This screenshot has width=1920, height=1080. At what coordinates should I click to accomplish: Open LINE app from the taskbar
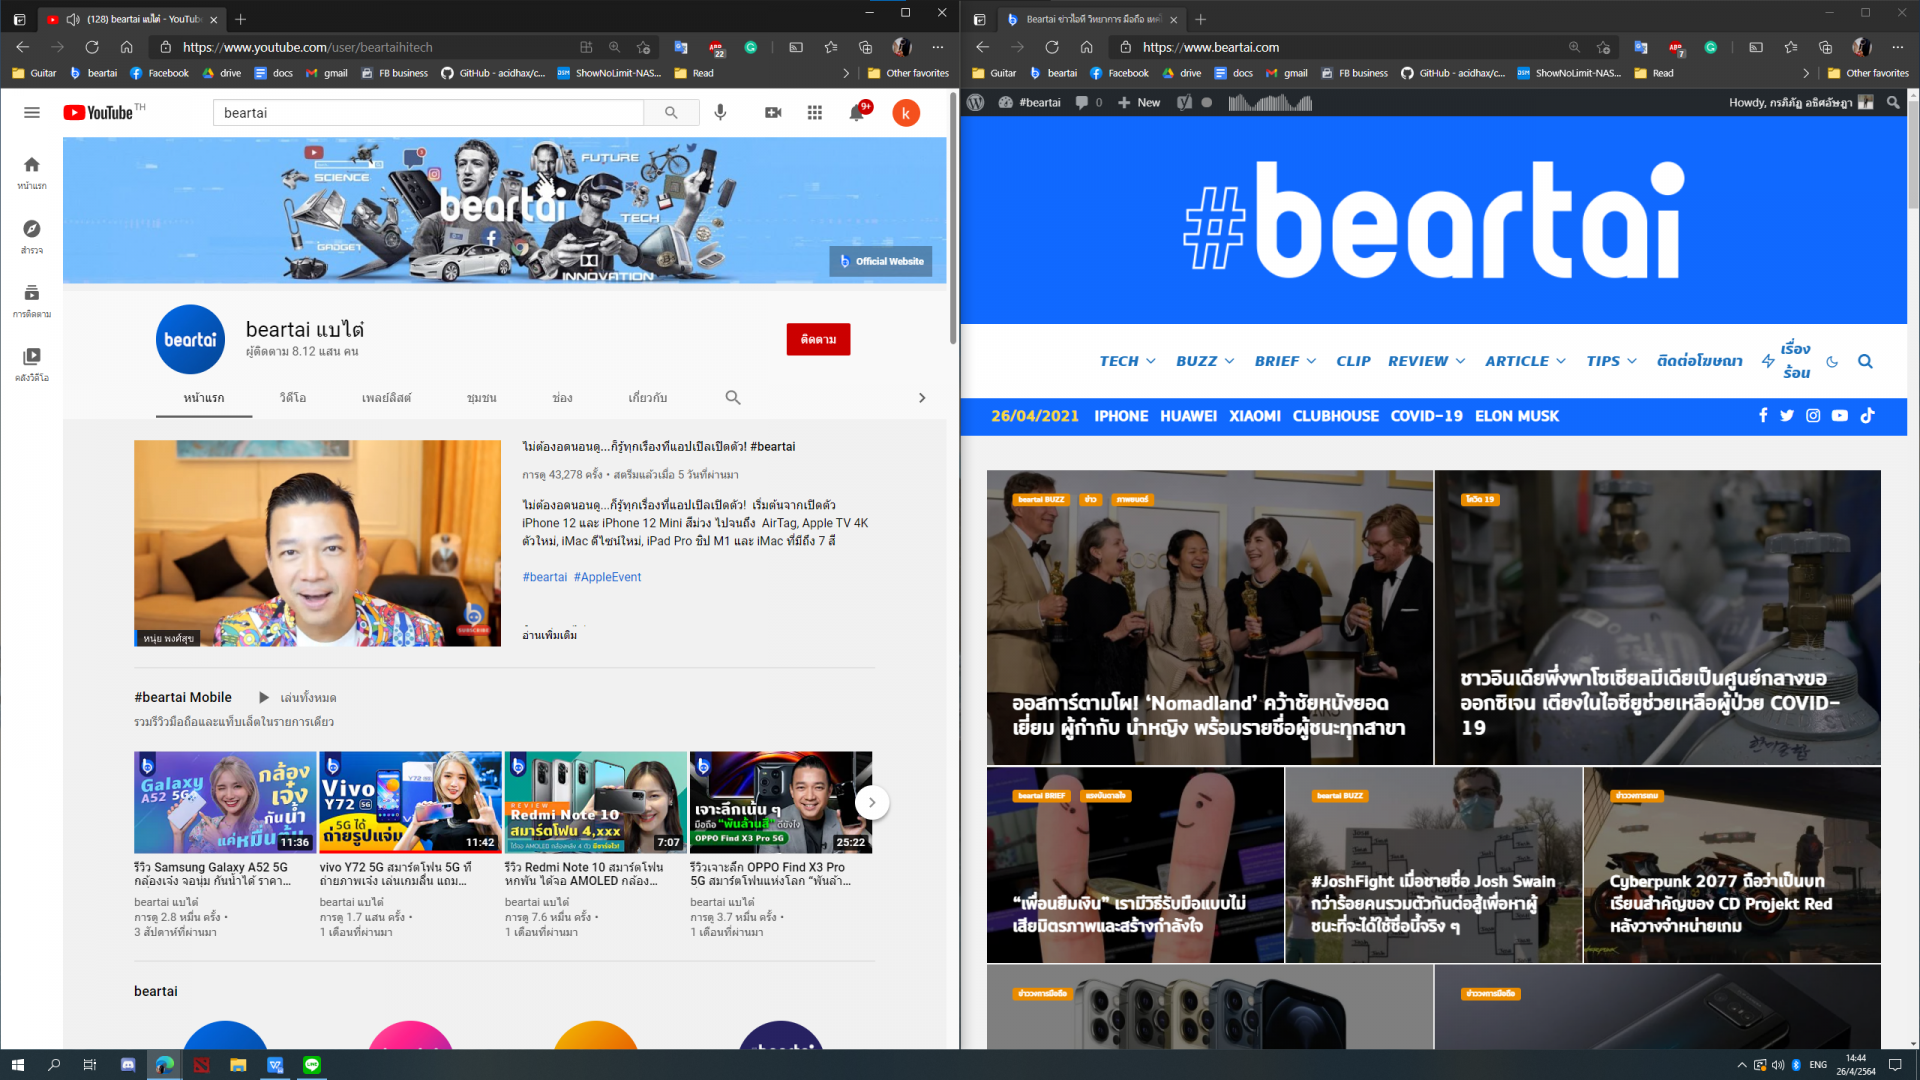[312, 1064]
